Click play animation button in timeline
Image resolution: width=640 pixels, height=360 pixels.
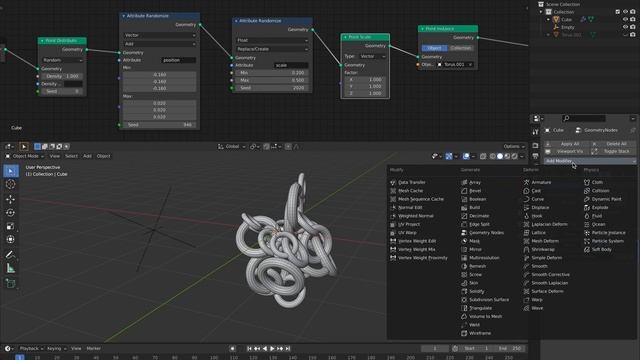[x=272, y=349]
